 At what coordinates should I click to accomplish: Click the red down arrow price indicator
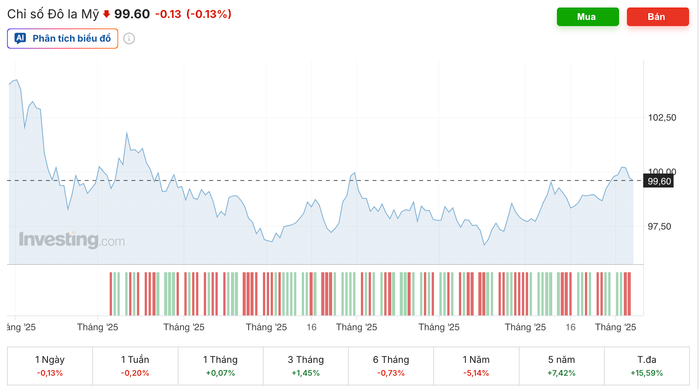pyautogui.click(x=106, y=14)
